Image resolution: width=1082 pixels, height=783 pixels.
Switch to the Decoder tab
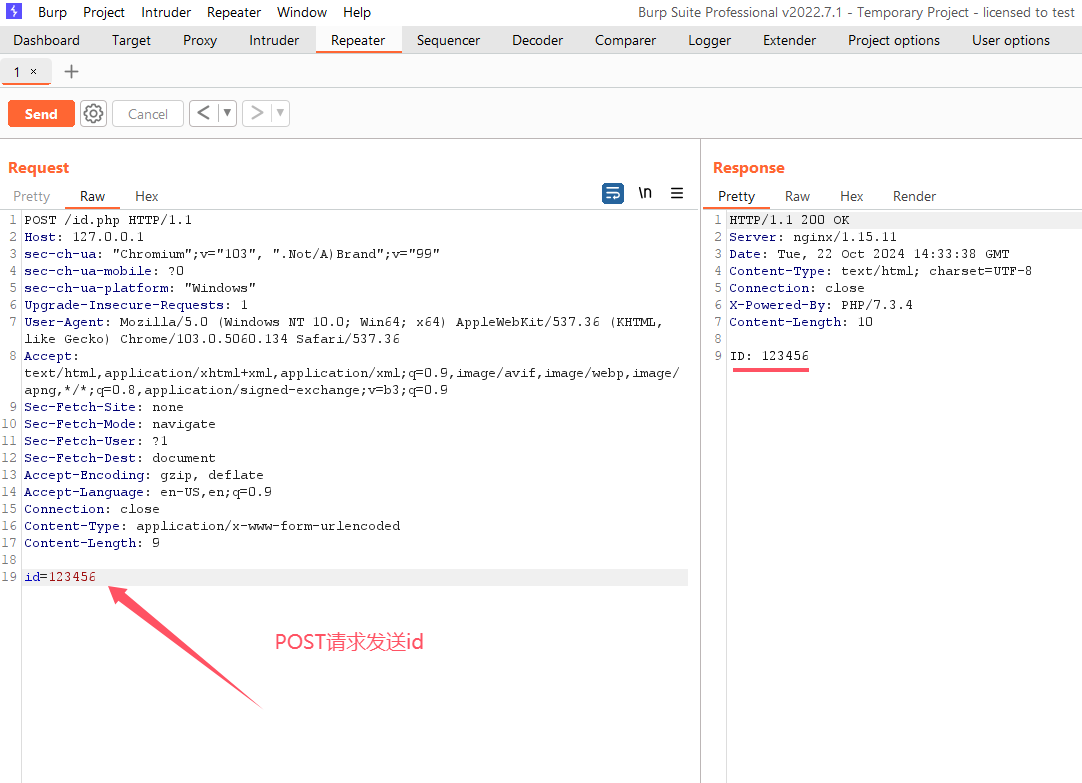(537, 40)
